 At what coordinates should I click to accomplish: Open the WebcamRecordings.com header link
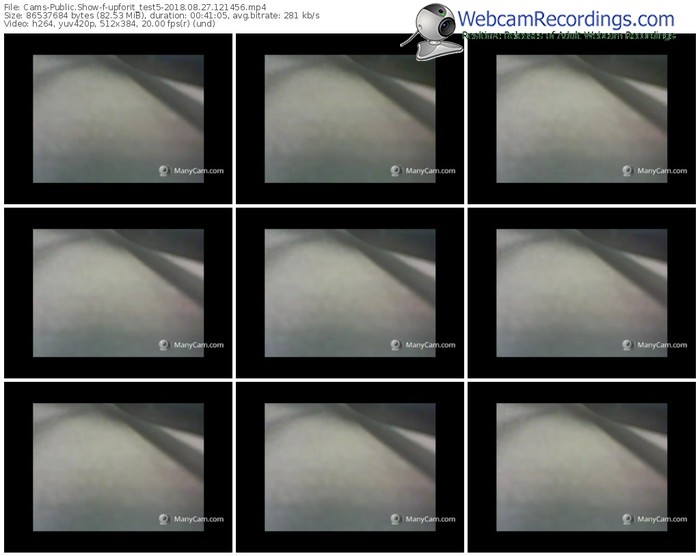pos(566,18)
